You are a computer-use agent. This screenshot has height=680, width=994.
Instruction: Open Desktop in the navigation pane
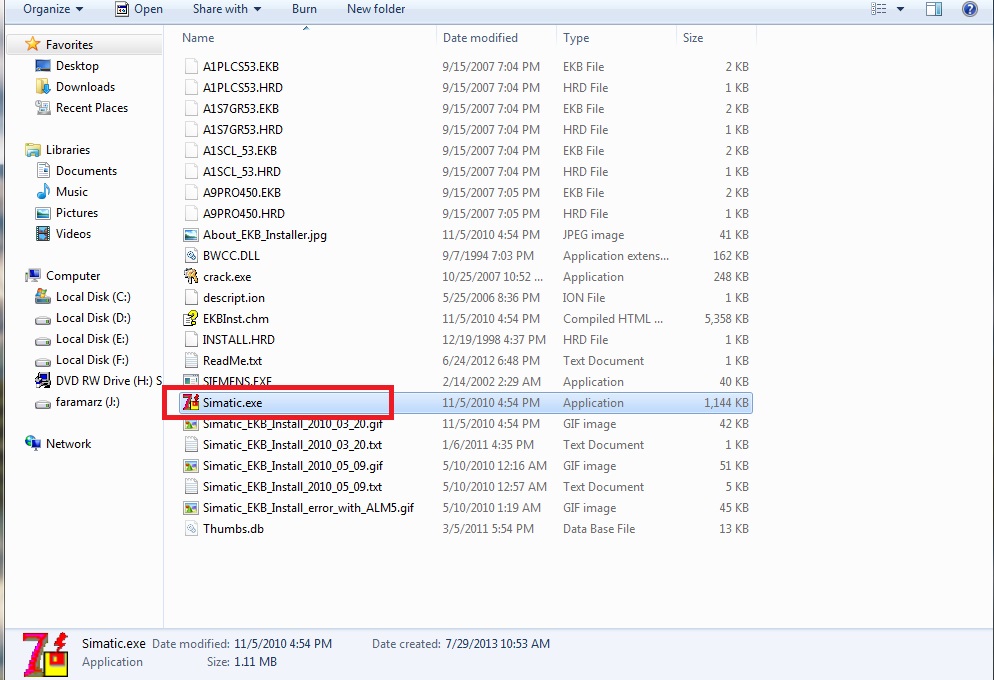(x=77, y=66)
